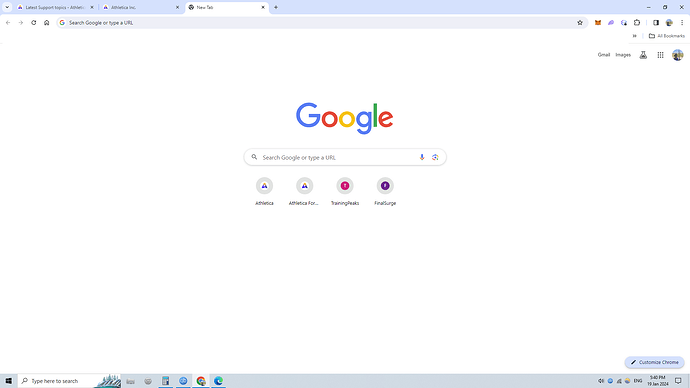Switch the ENG input language
Screen dimensions: 690x388
(x=638, y=381)
